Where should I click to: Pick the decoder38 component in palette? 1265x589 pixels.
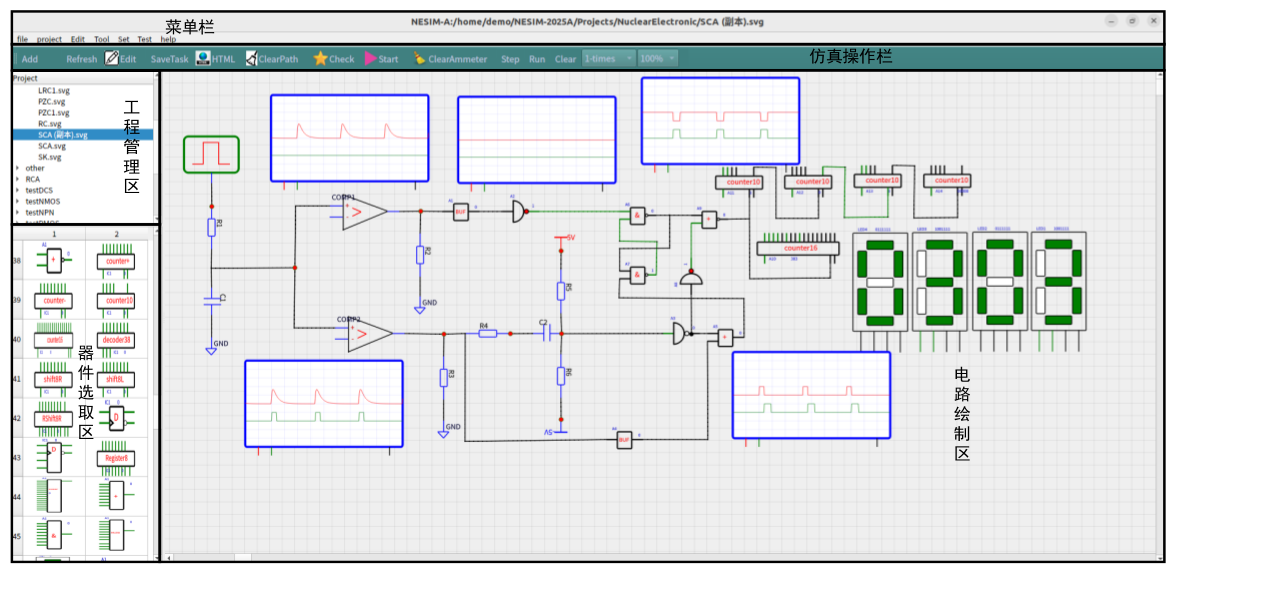[116, 340]
